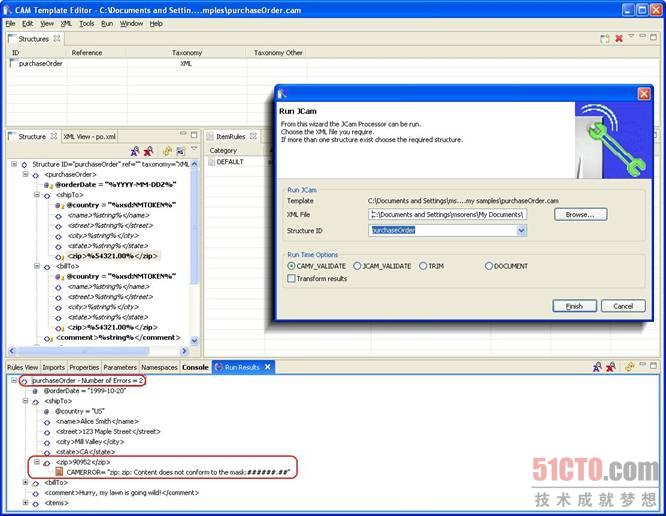The width and height of the screenshot is (666, 516).
Task: Collapse the Structure ID root node in Structure tree
Action: (x=14, y=164)
